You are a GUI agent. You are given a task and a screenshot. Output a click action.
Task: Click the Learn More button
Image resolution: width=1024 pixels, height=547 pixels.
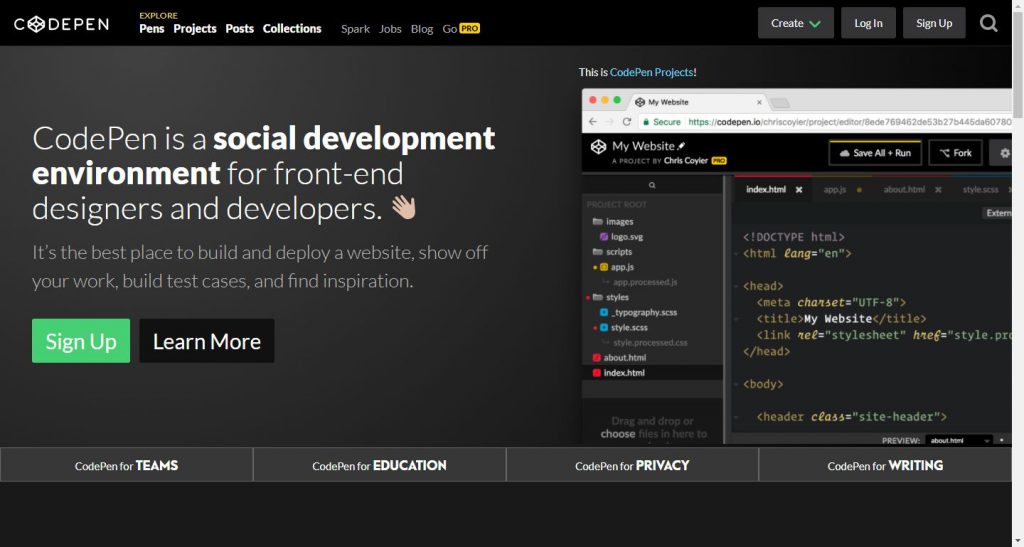pyautogui.click(x=206, y=341)
